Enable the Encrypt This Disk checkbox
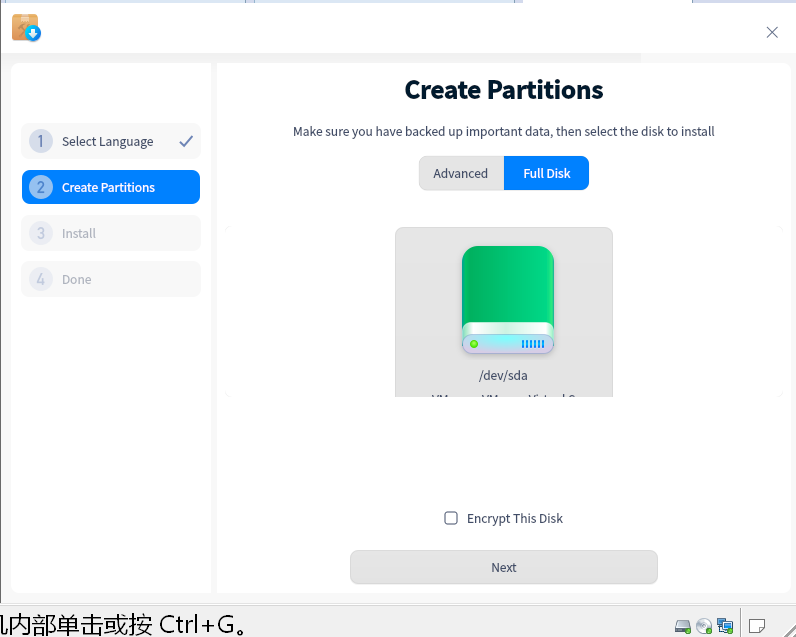Viewport: 796px width, 637px height. 451,518
